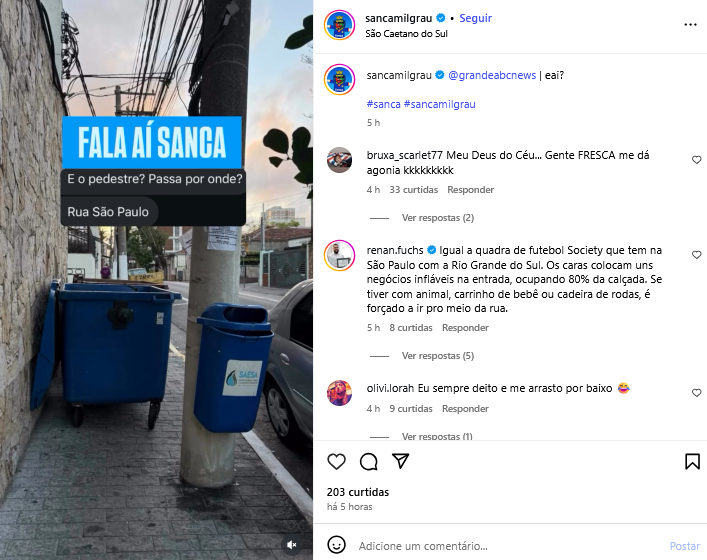Follow sancamilgrau with Seguir
Screen dimensions: 707x560
475,18
